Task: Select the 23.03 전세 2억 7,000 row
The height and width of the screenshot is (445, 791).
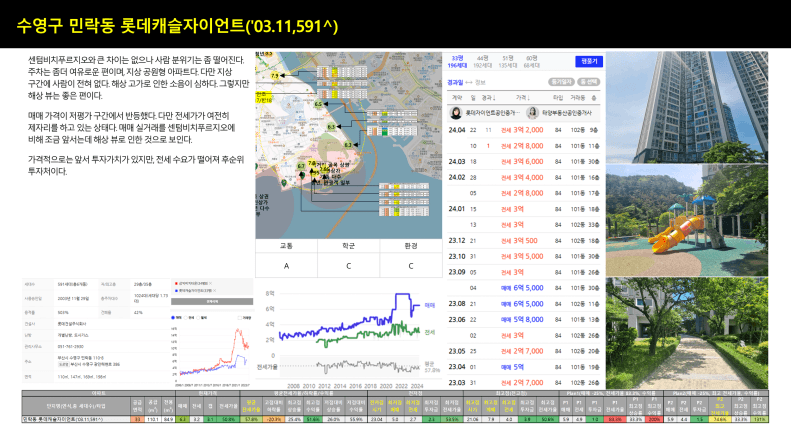Action: 524,382
